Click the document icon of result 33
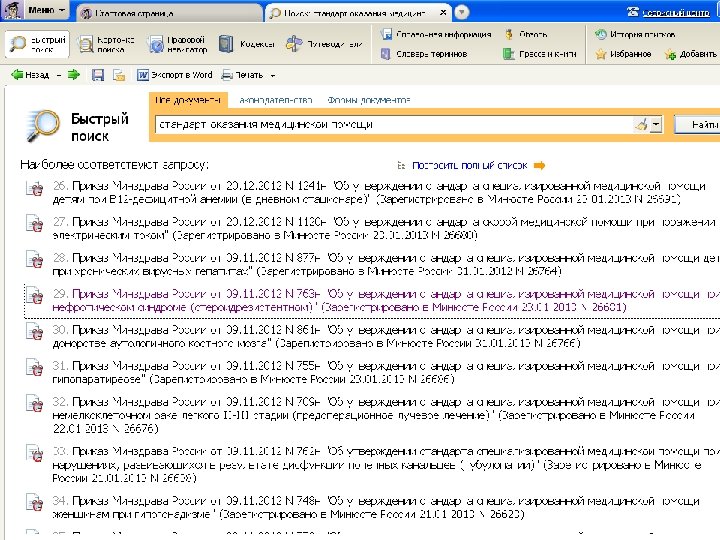Viewport: 720px width, 540px height. [34, 454]
